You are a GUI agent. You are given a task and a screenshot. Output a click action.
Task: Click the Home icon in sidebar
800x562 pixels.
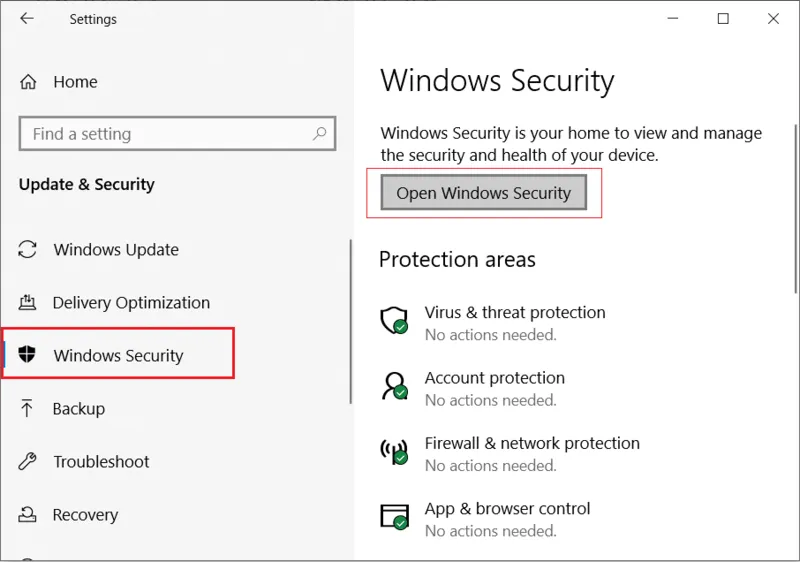(28, 82)
